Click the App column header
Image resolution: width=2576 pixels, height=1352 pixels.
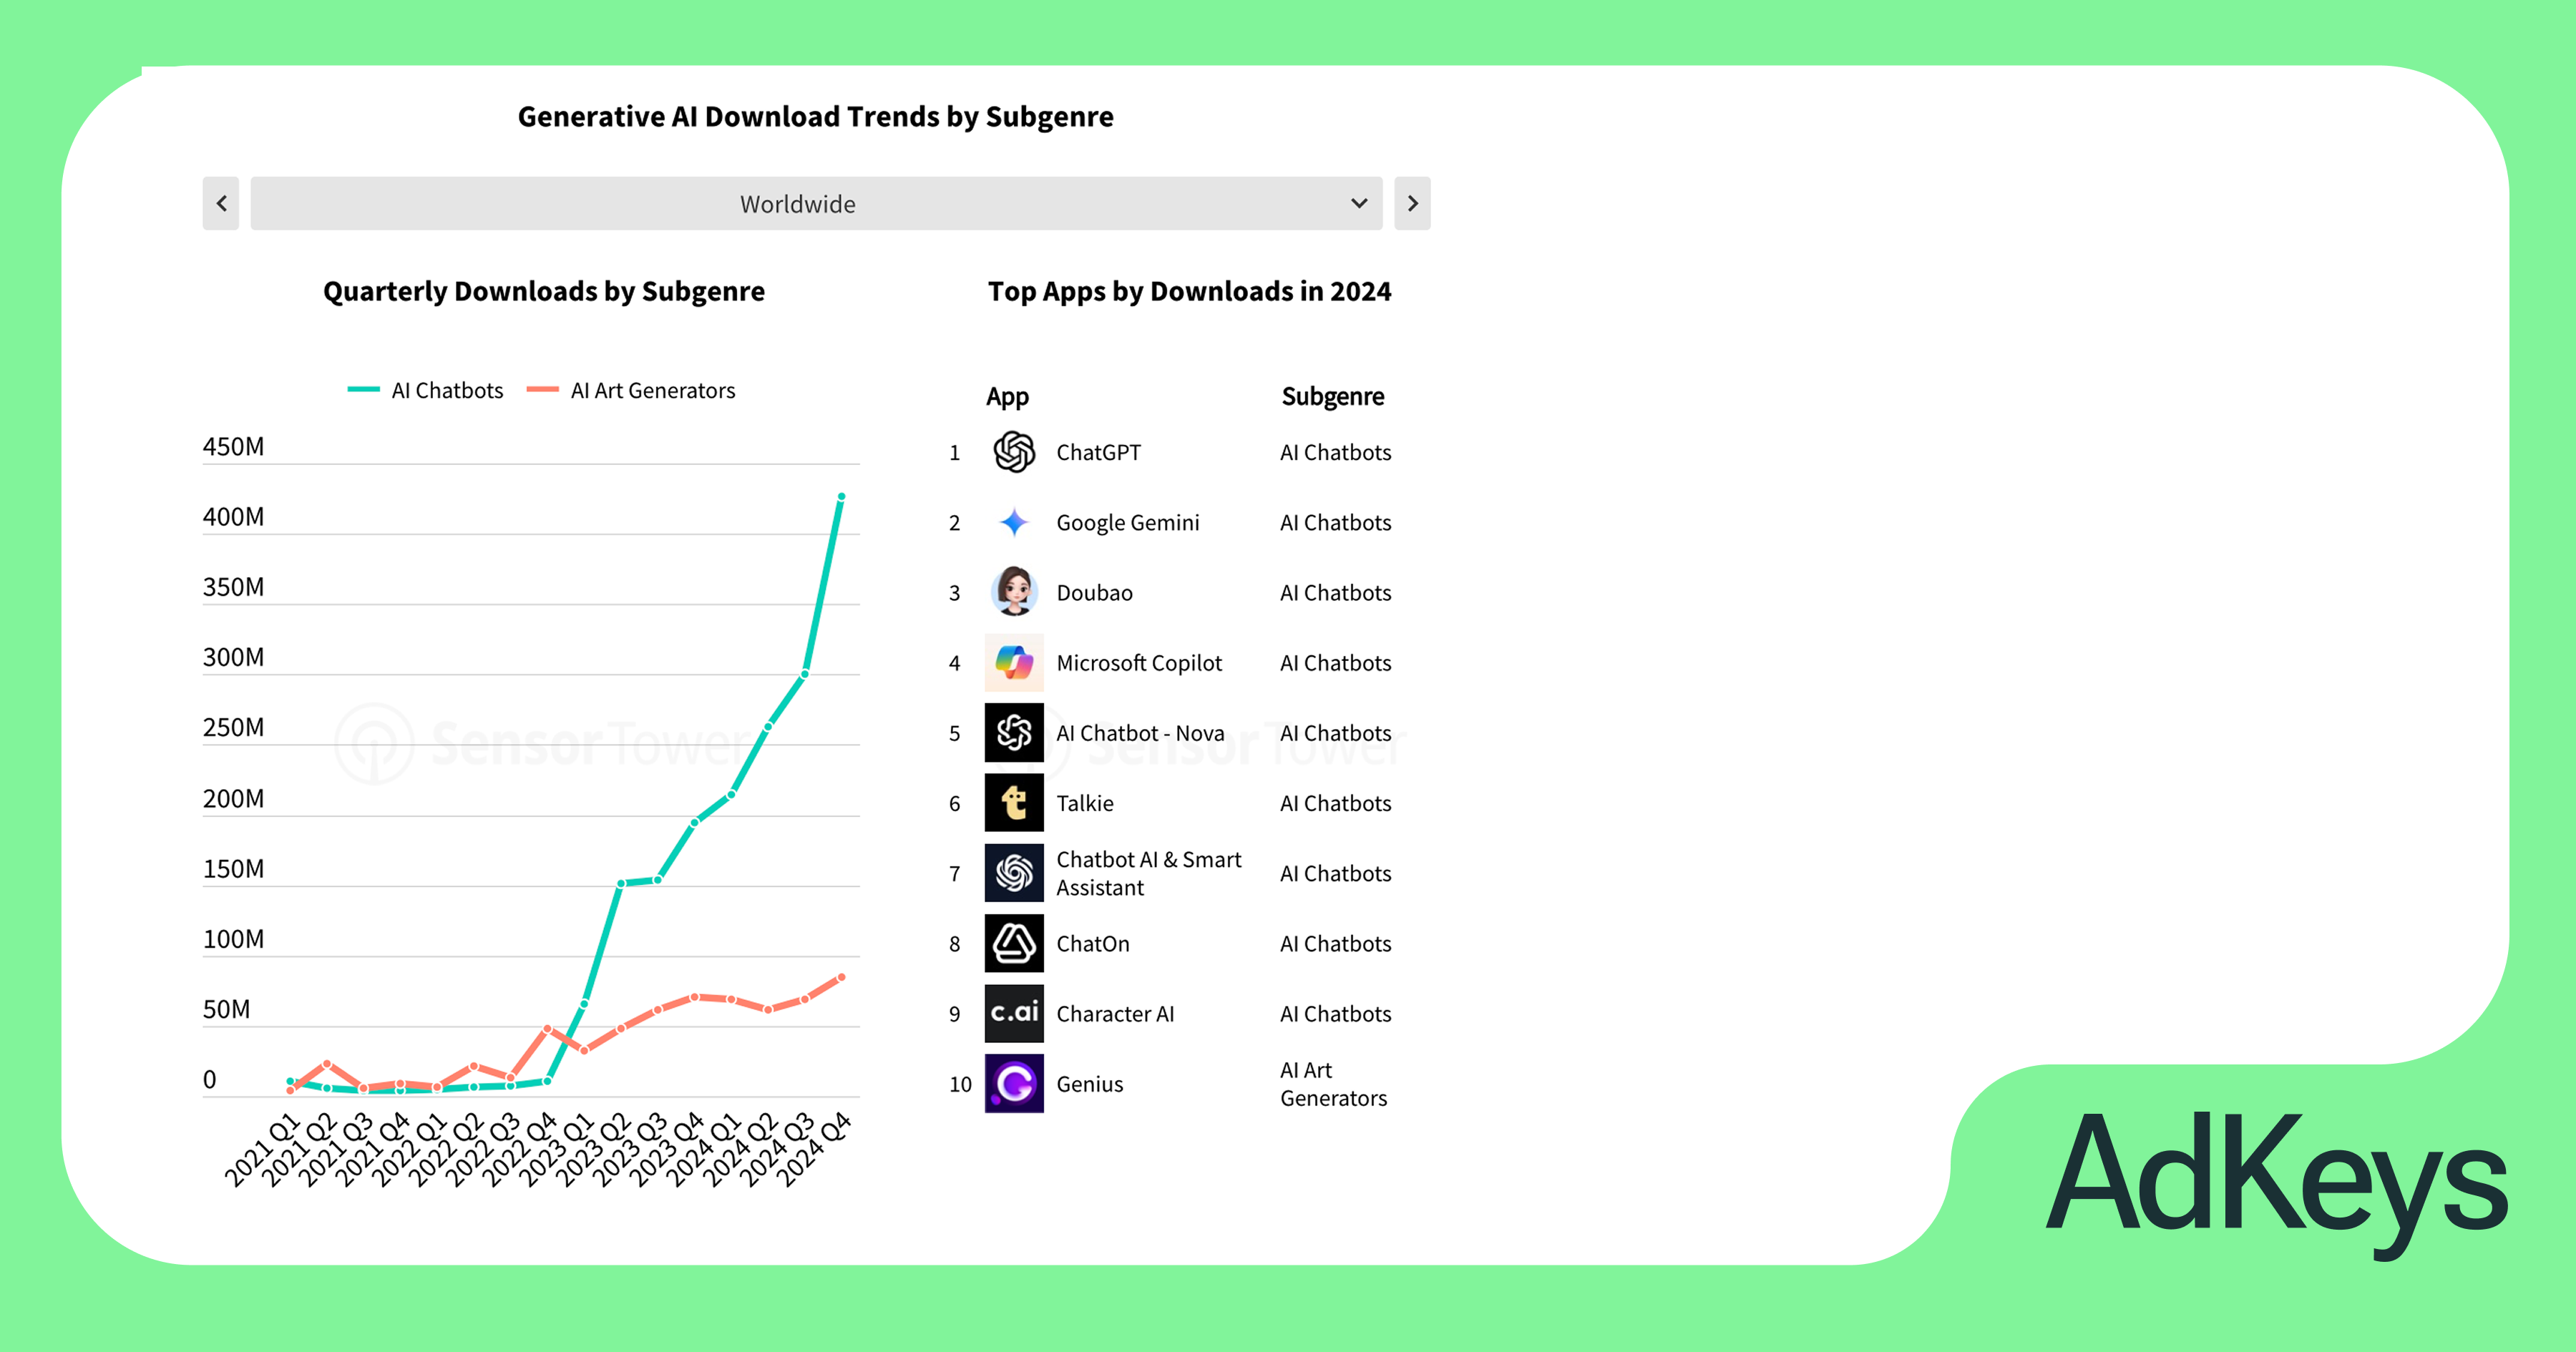(1007, 397)
